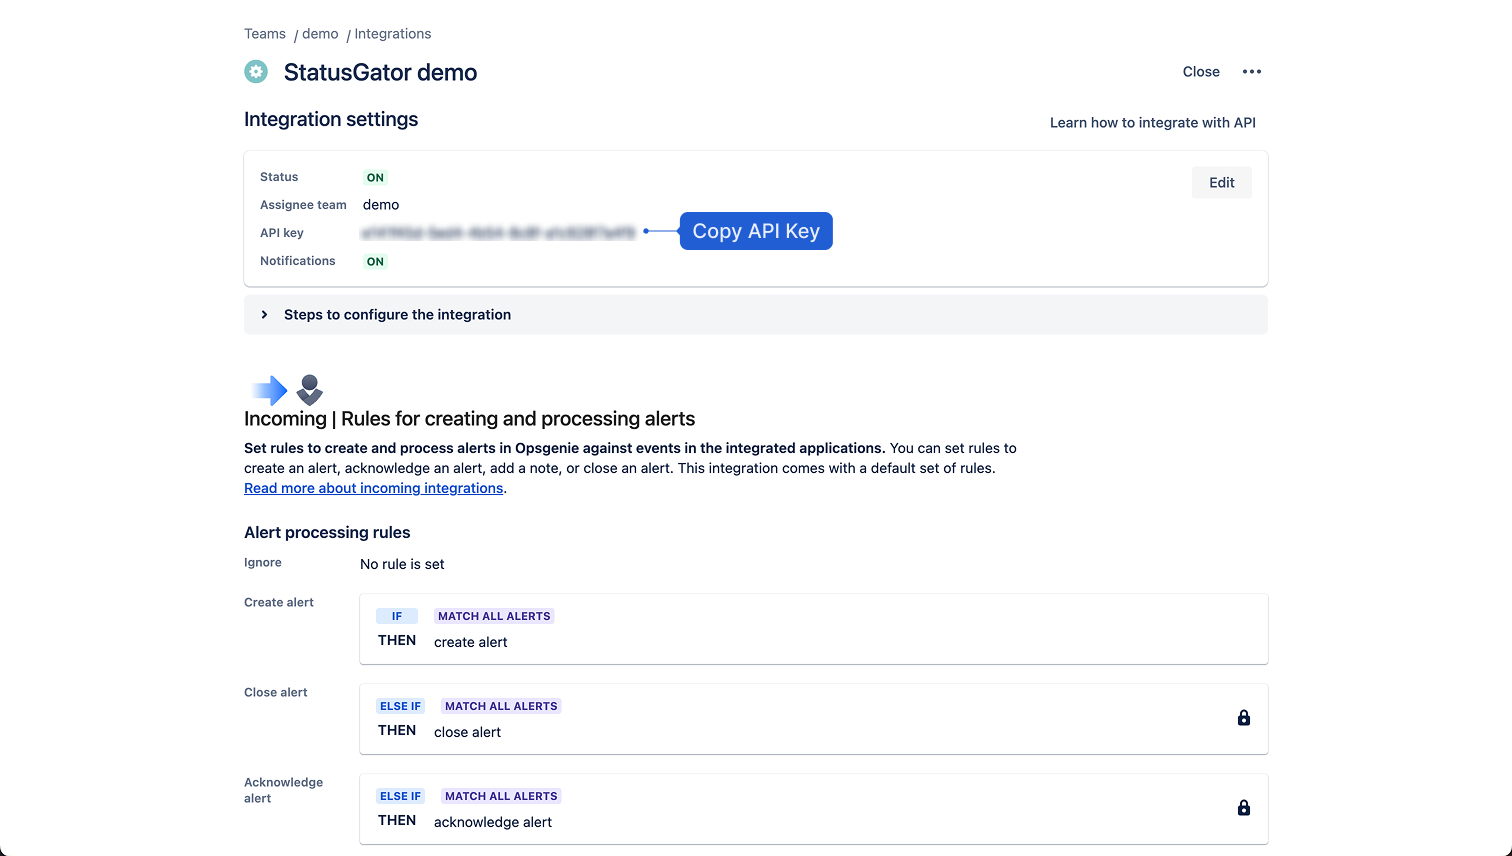Go to demo breadcrumb

point(320,34)
